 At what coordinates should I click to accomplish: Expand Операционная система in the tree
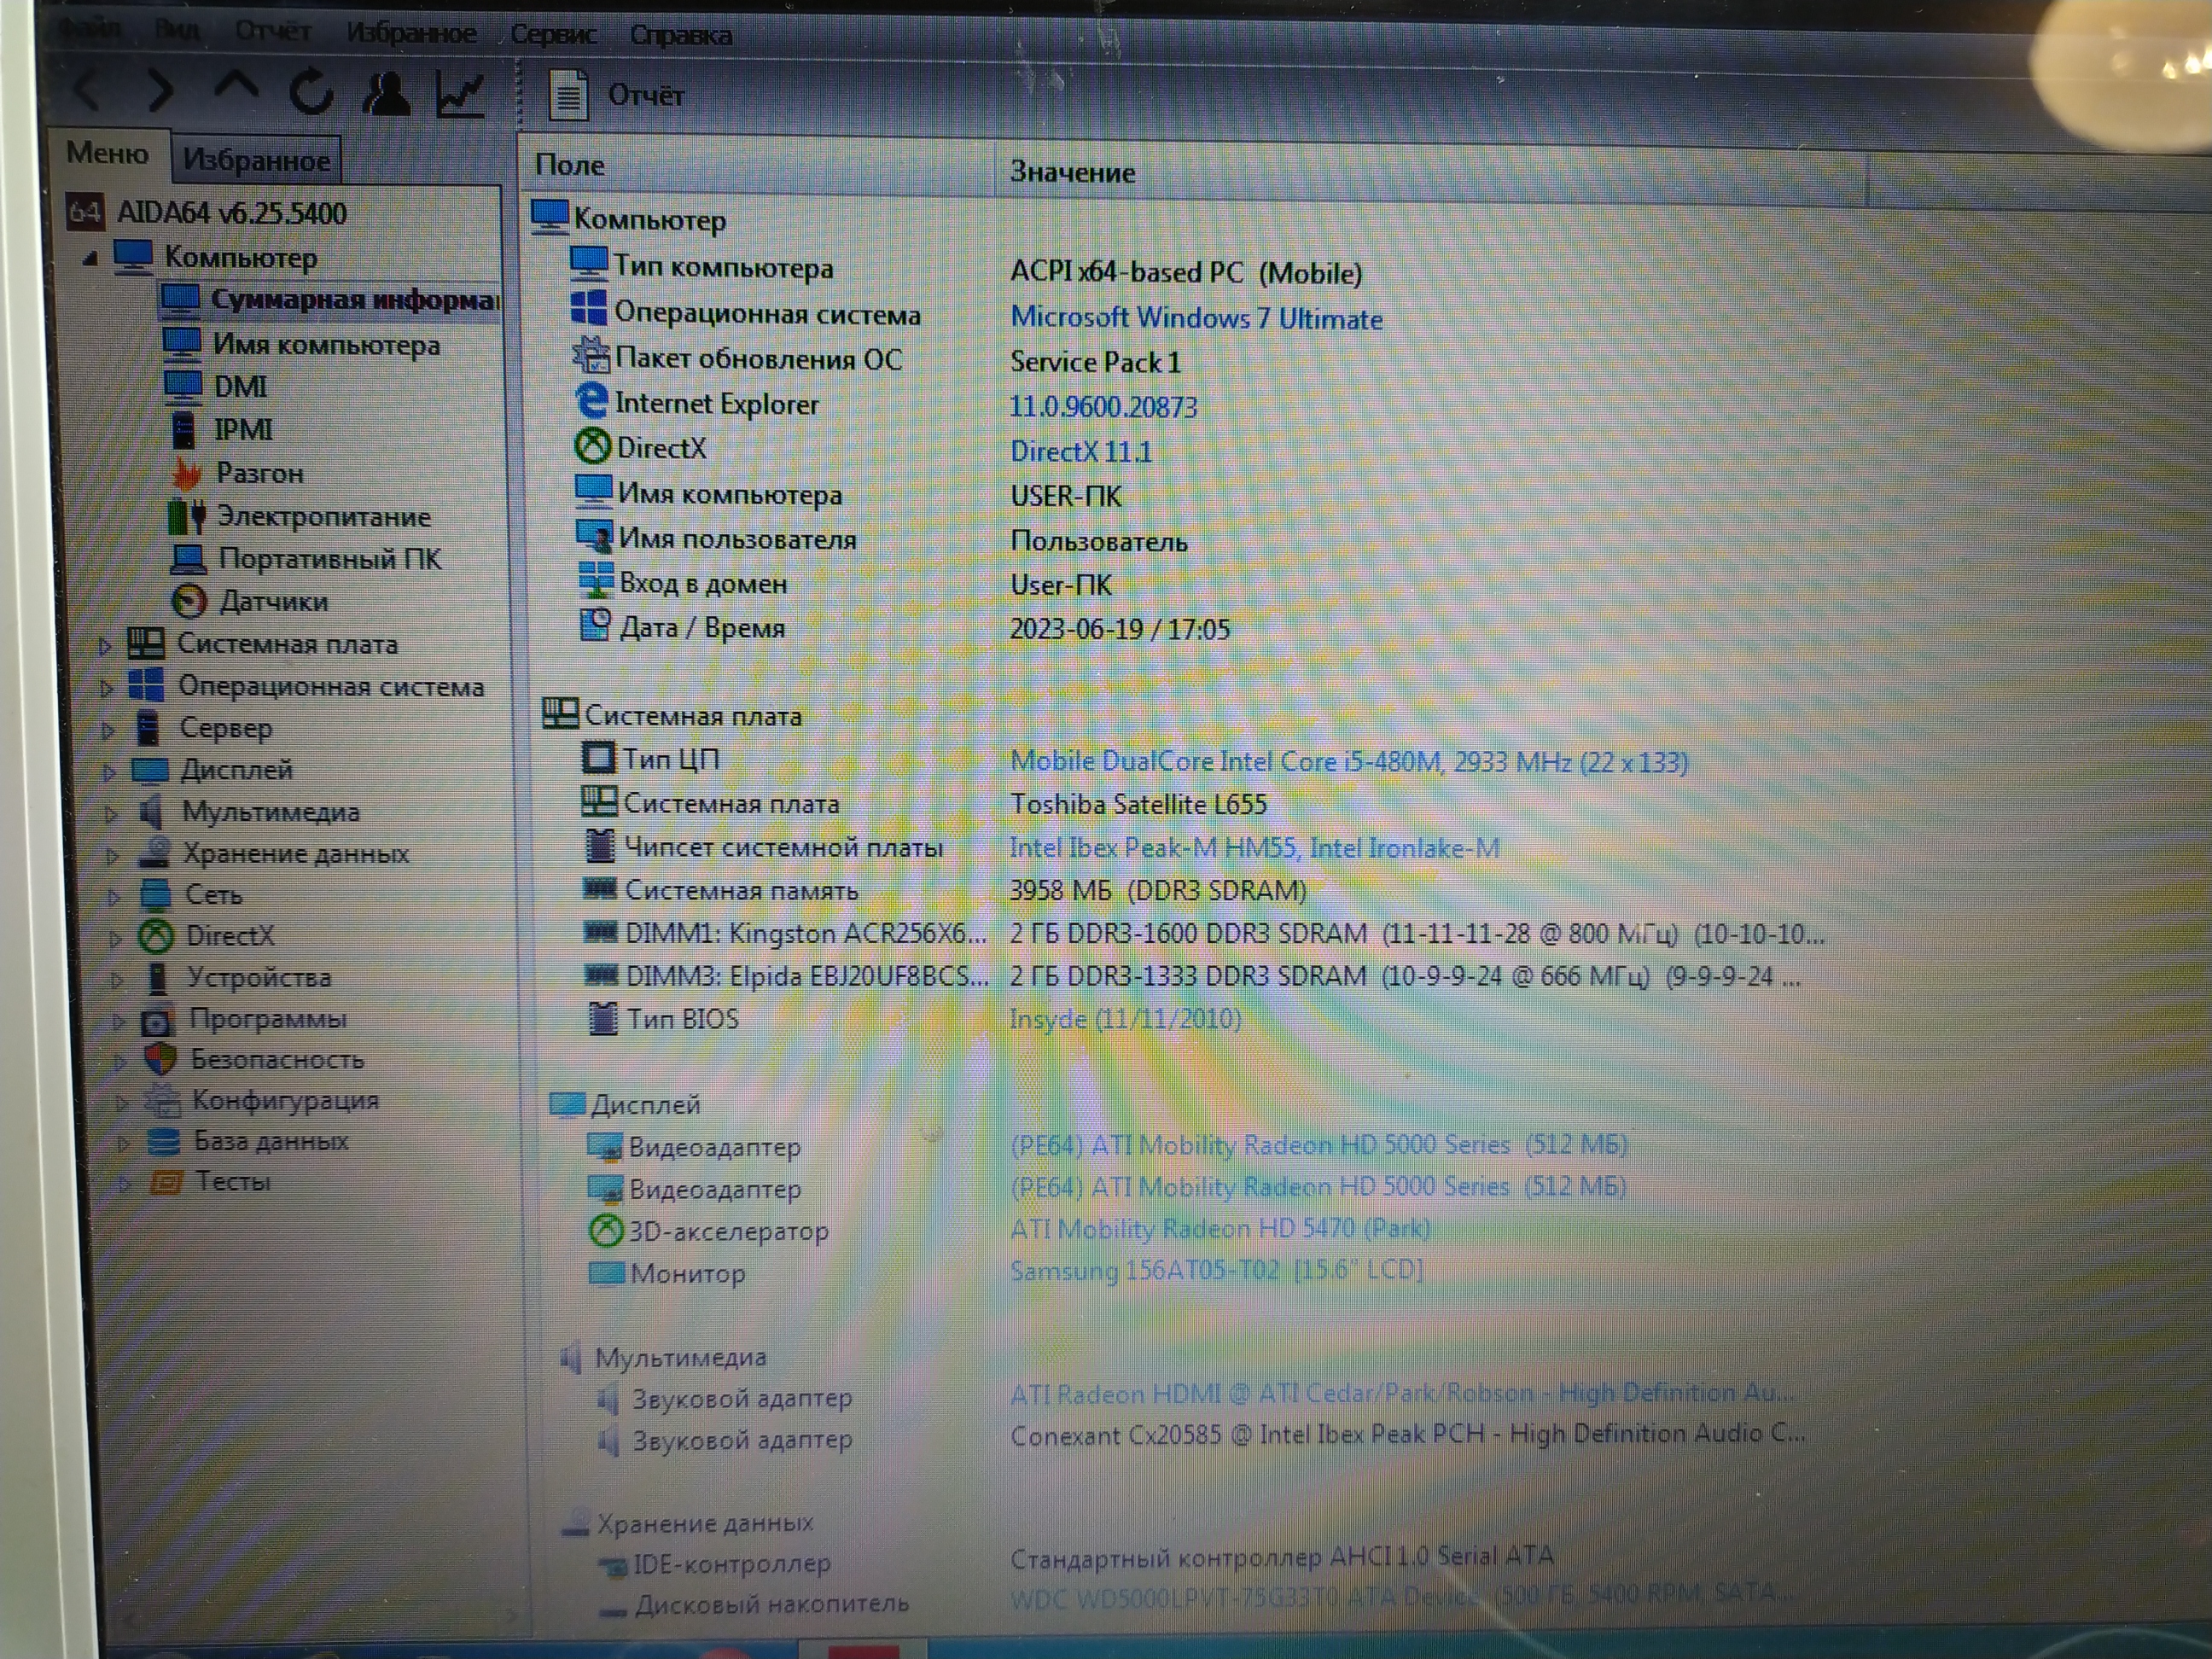(x=107, y=688)
